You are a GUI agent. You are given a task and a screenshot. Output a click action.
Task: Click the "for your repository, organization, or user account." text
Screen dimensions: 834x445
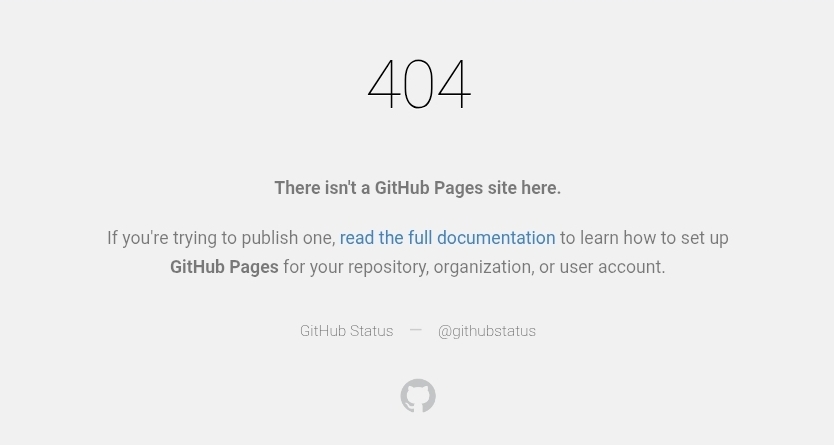[x=474, y=267]
